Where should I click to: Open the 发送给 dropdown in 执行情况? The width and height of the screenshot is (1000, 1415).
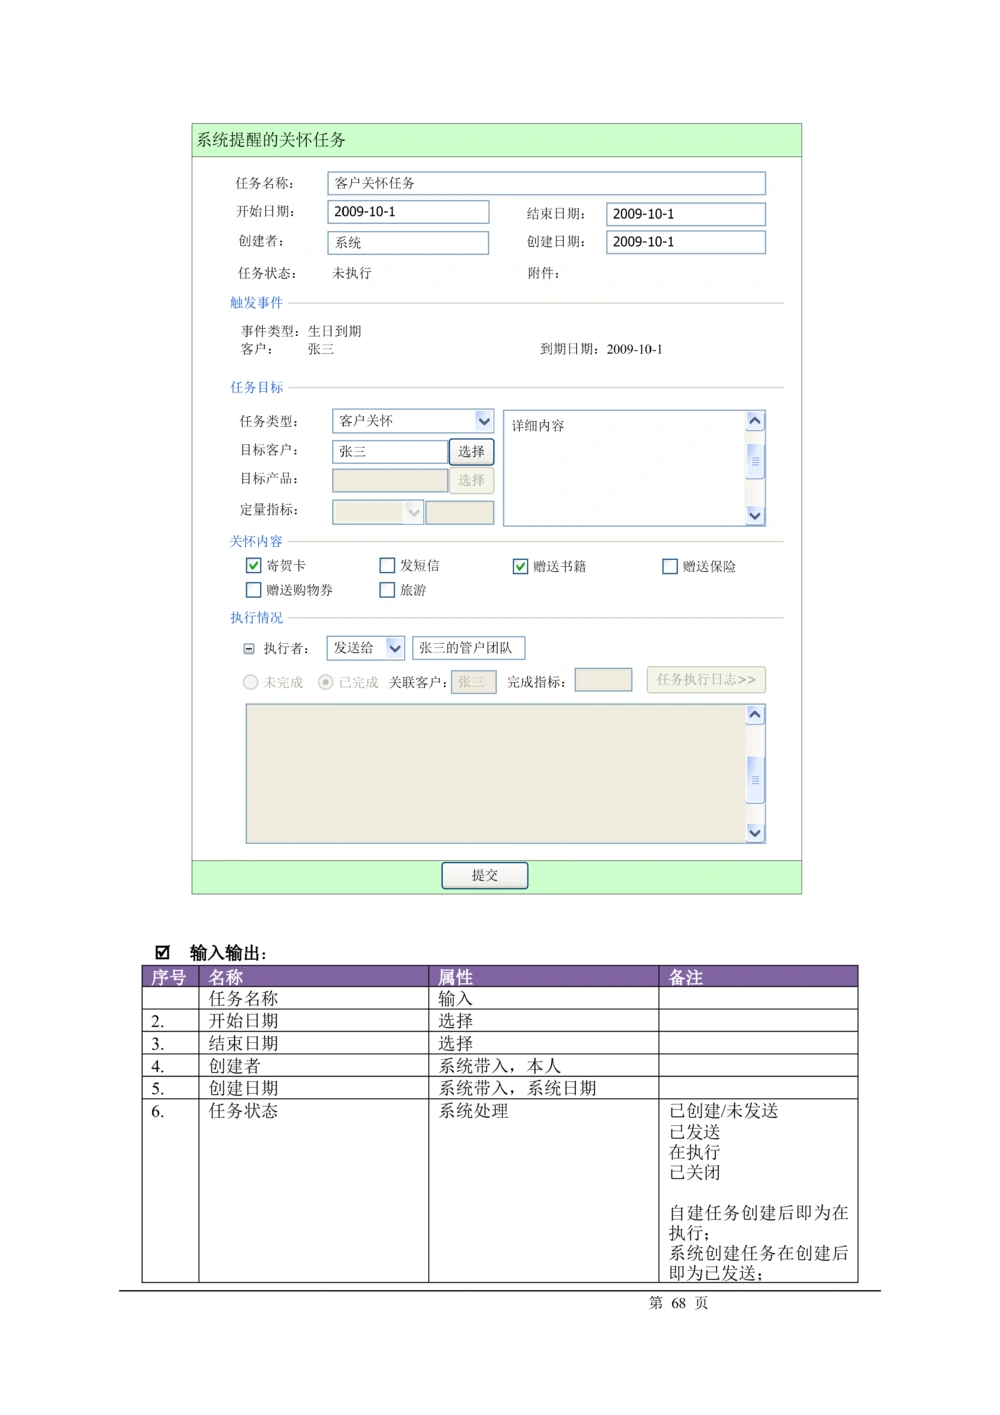(396, 648)
